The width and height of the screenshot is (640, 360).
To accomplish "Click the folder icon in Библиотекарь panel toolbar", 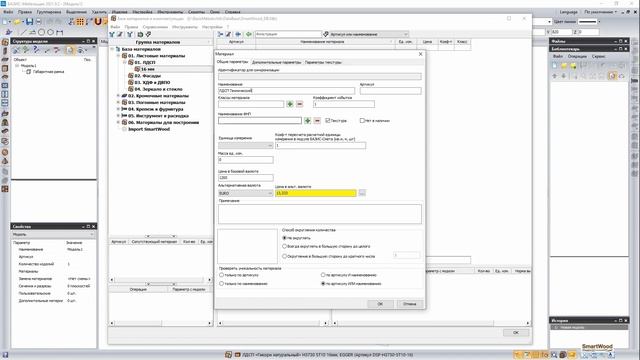I will [x=564, y=65].
